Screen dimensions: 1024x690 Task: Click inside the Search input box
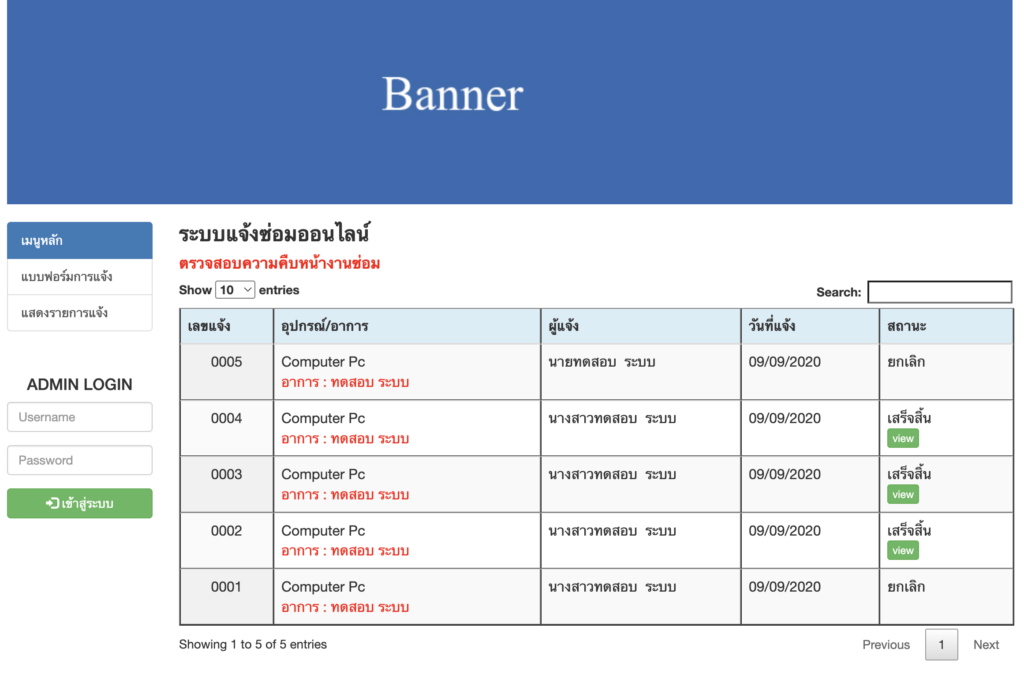coord(940,291)
